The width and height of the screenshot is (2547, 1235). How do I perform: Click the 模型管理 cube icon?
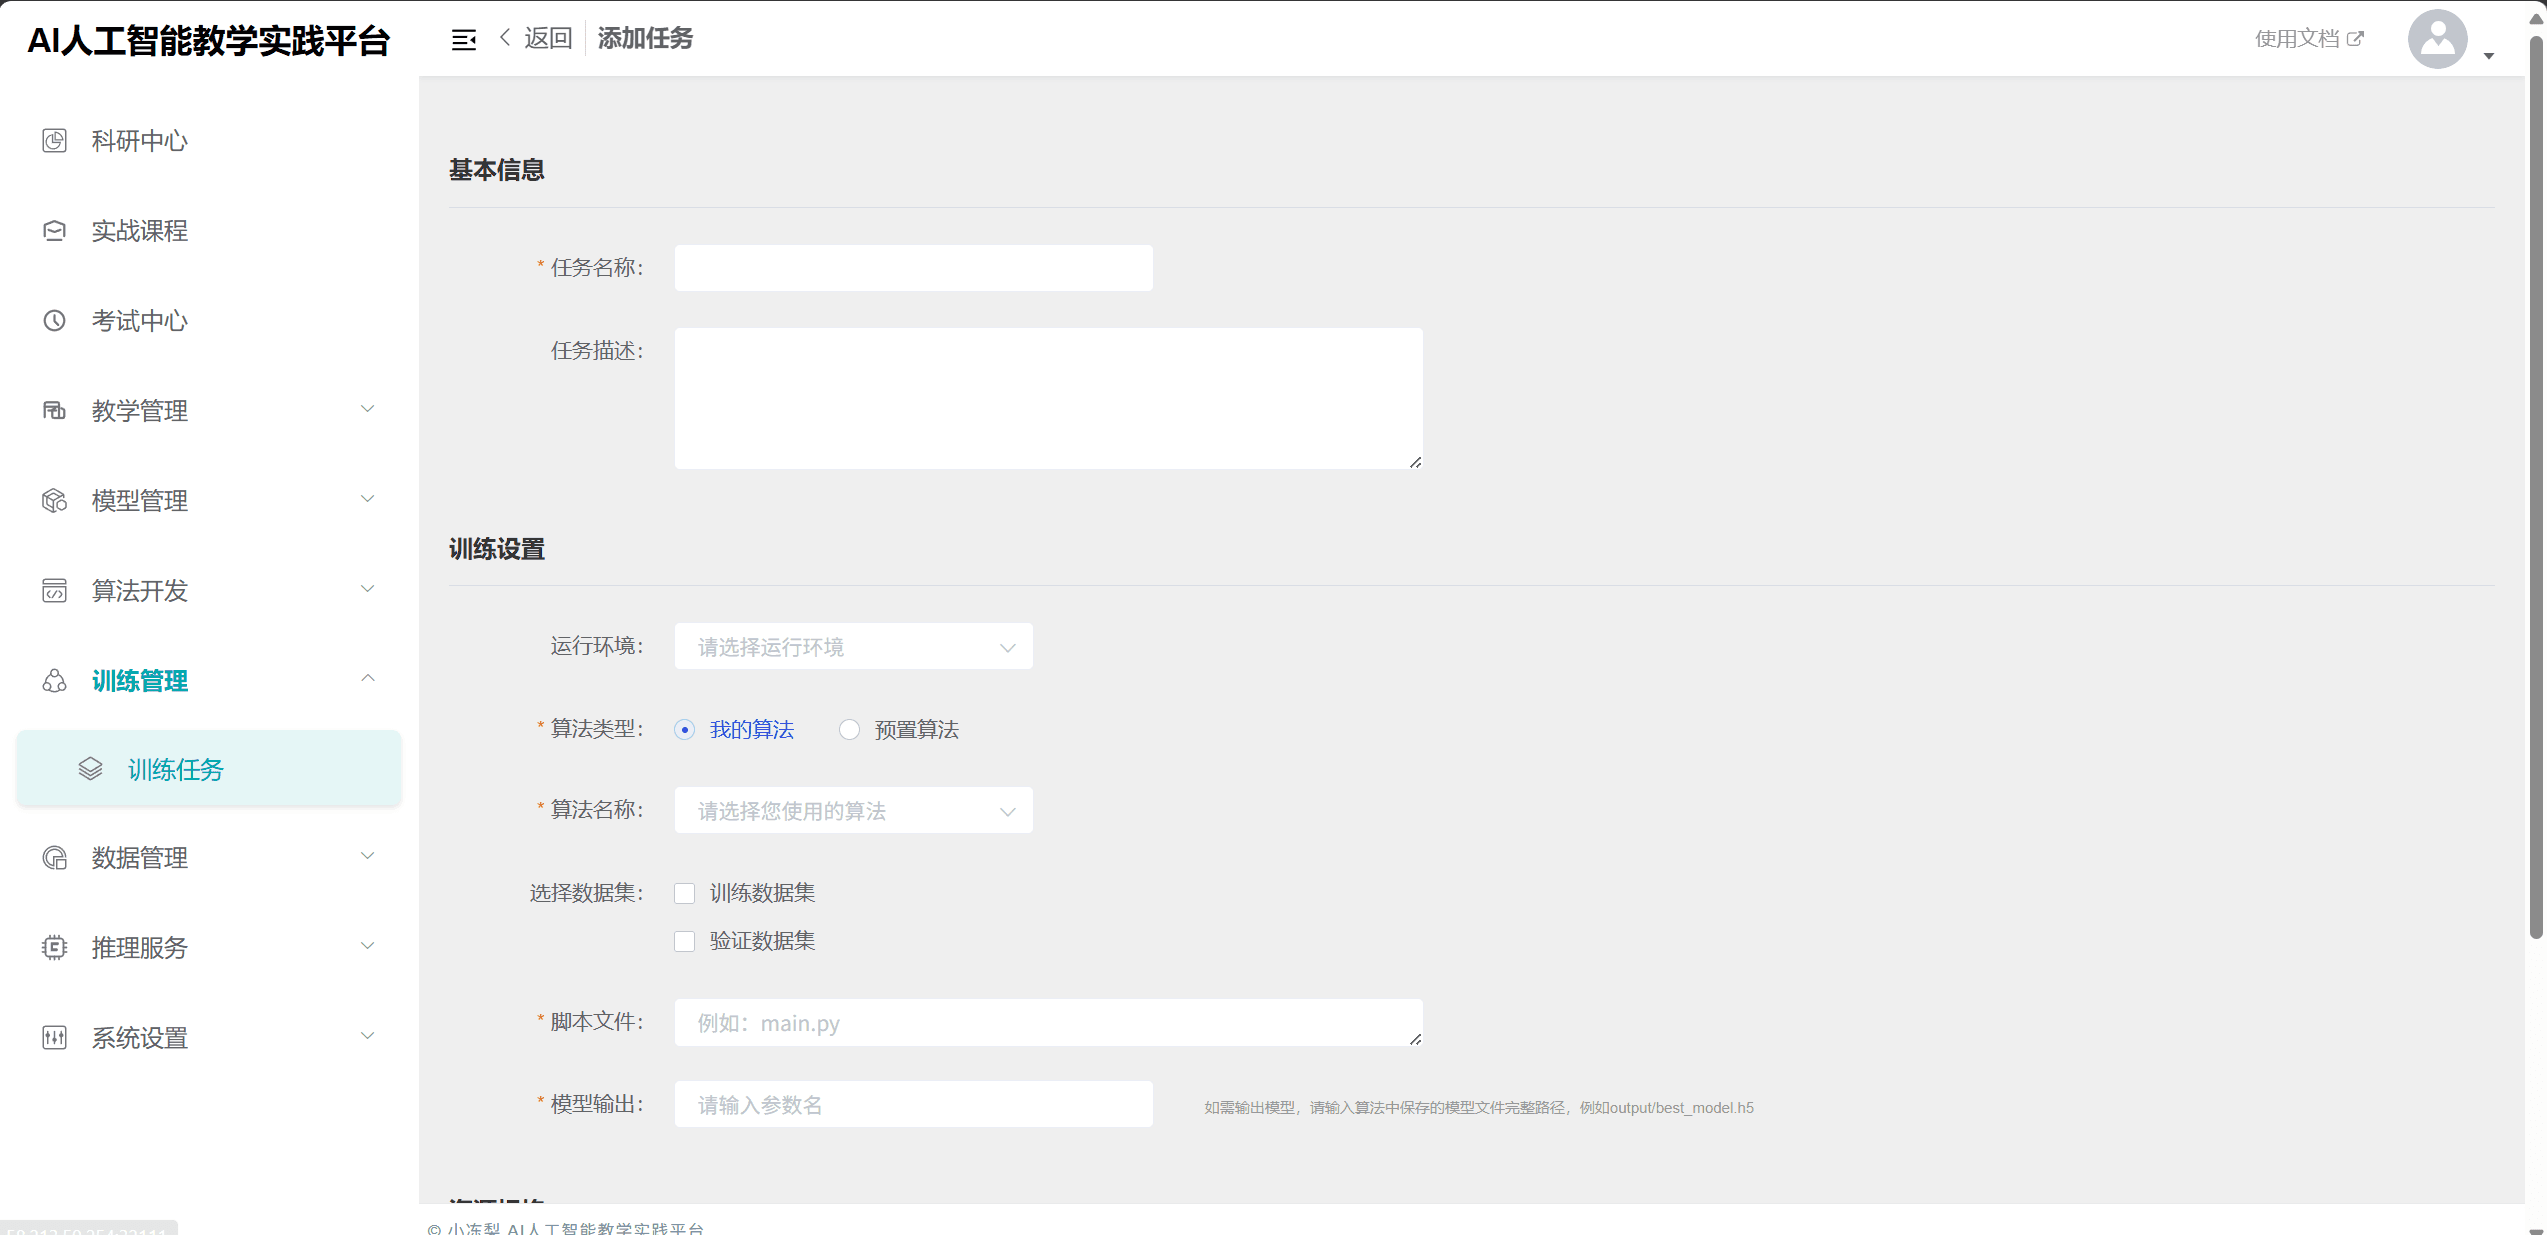coord(55,501)
